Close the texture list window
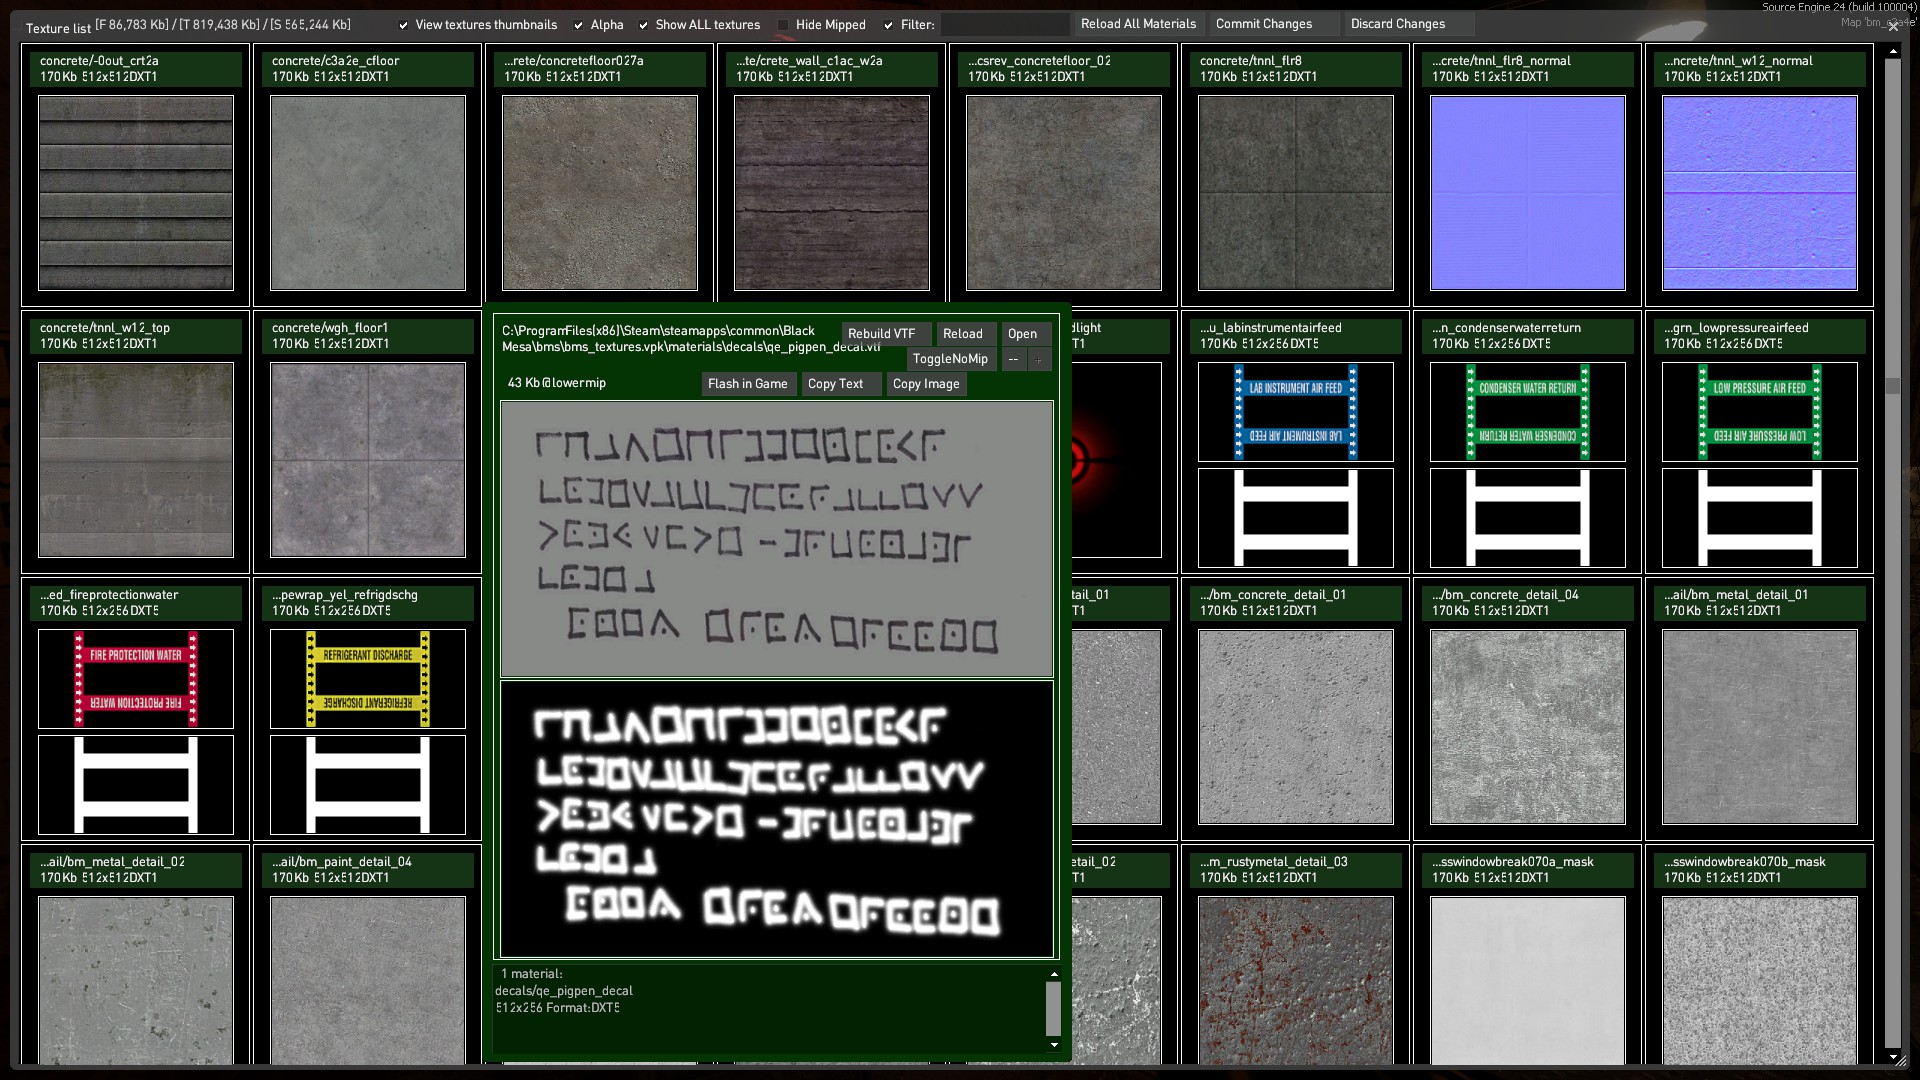 click(1893, 27)
